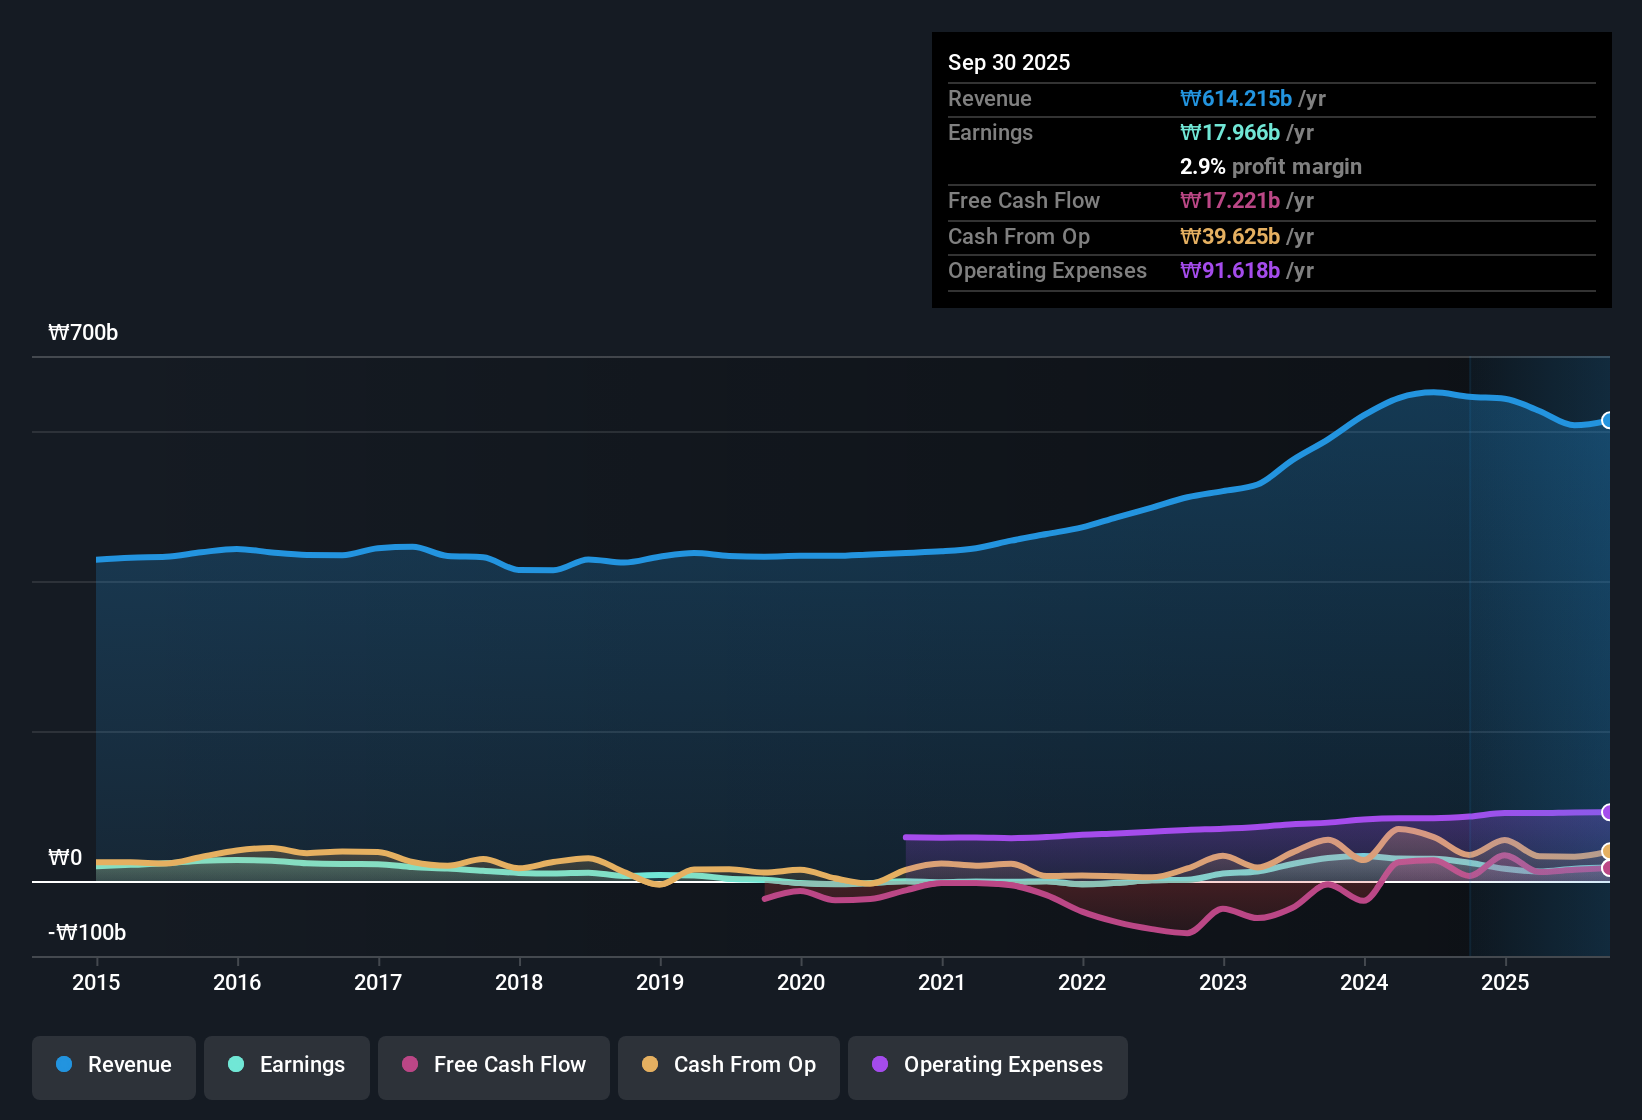
Task: Click the Operating Expenses endpoint circle
Action: click(1608, 811)
